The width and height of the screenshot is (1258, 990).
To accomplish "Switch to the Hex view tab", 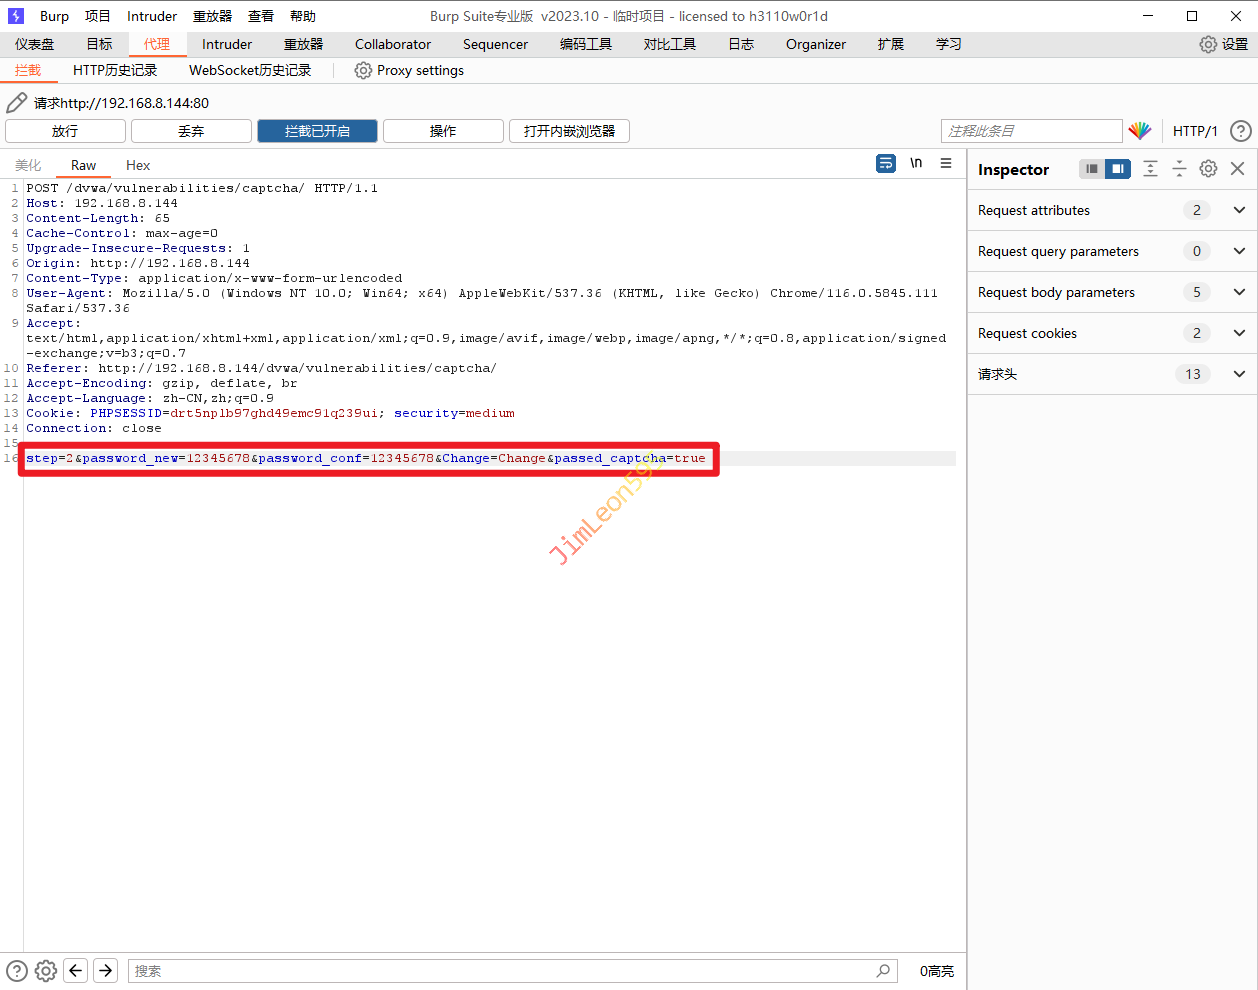I will [138, 165].
